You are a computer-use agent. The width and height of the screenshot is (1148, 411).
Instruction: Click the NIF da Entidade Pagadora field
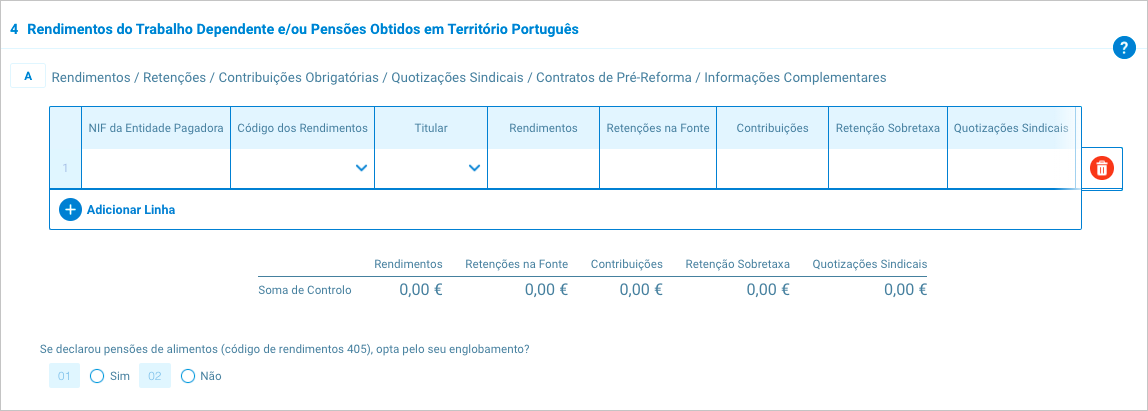point(155,168)
